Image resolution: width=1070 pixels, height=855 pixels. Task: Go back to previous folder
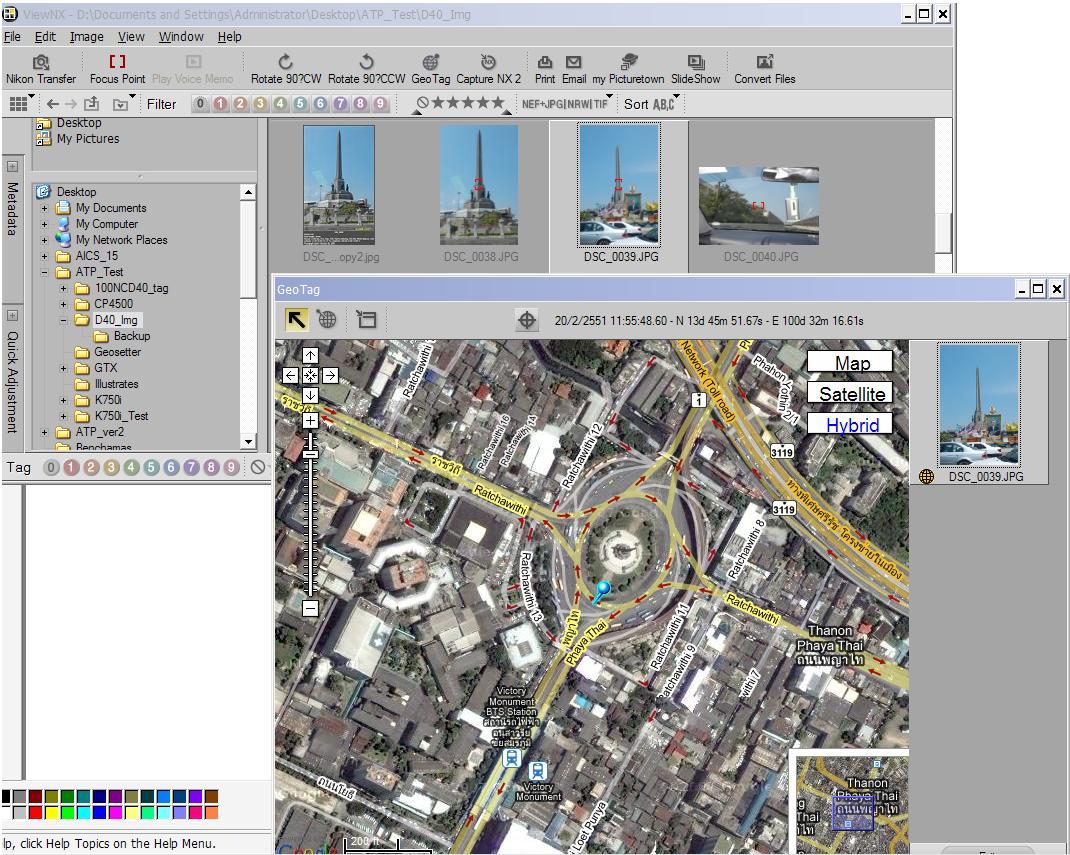point(53,104)
